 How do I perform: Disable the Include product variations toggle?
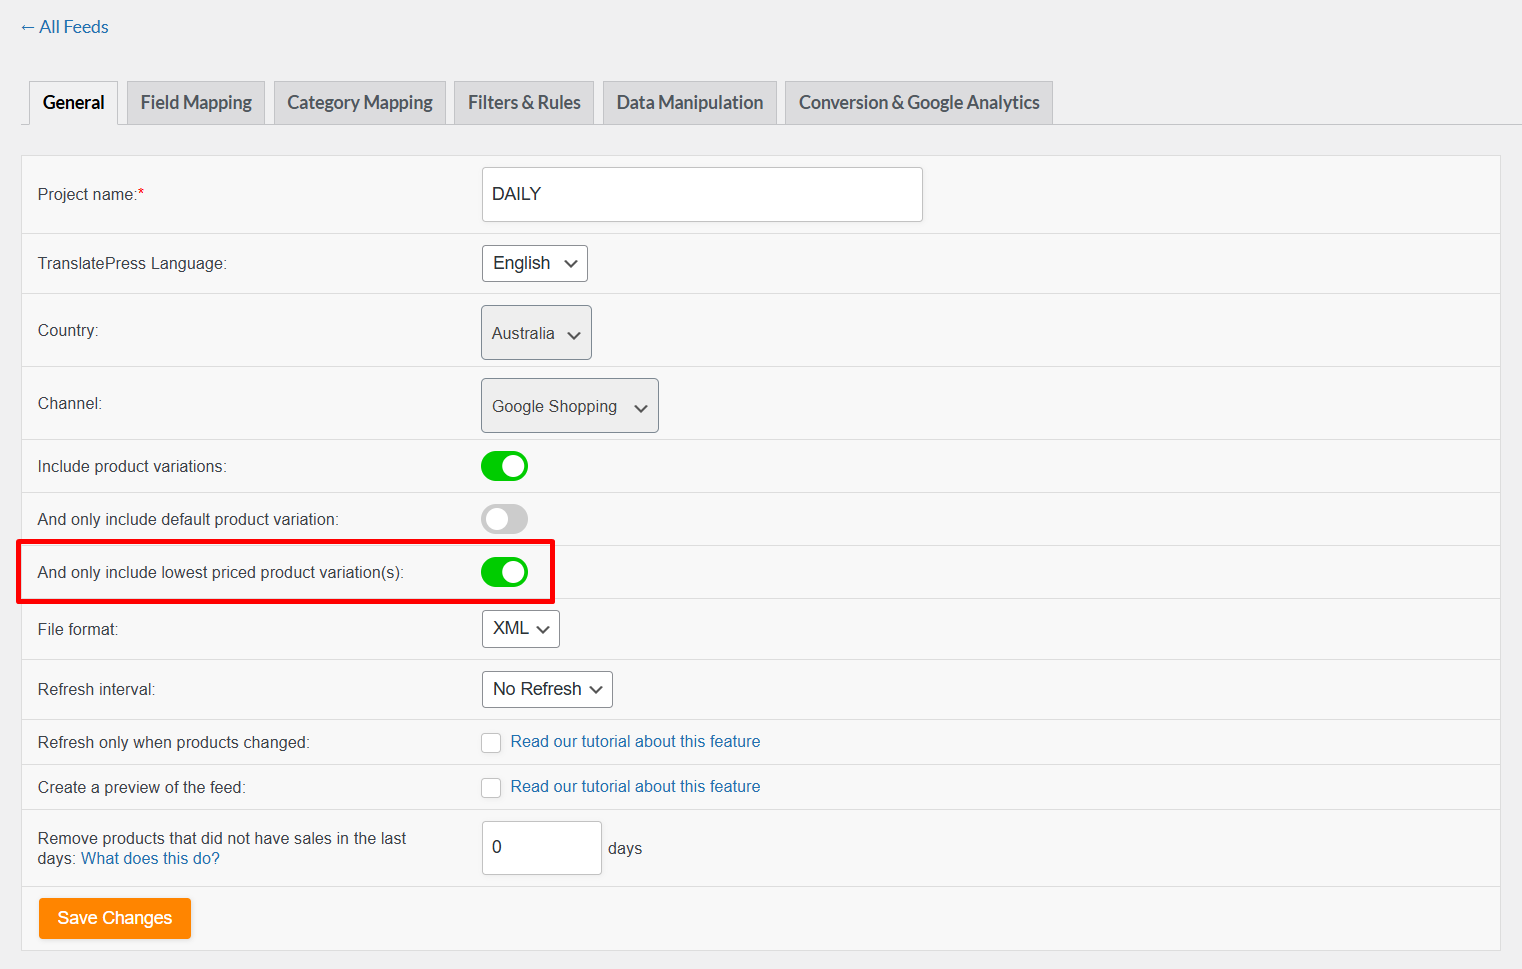point(504,466)
